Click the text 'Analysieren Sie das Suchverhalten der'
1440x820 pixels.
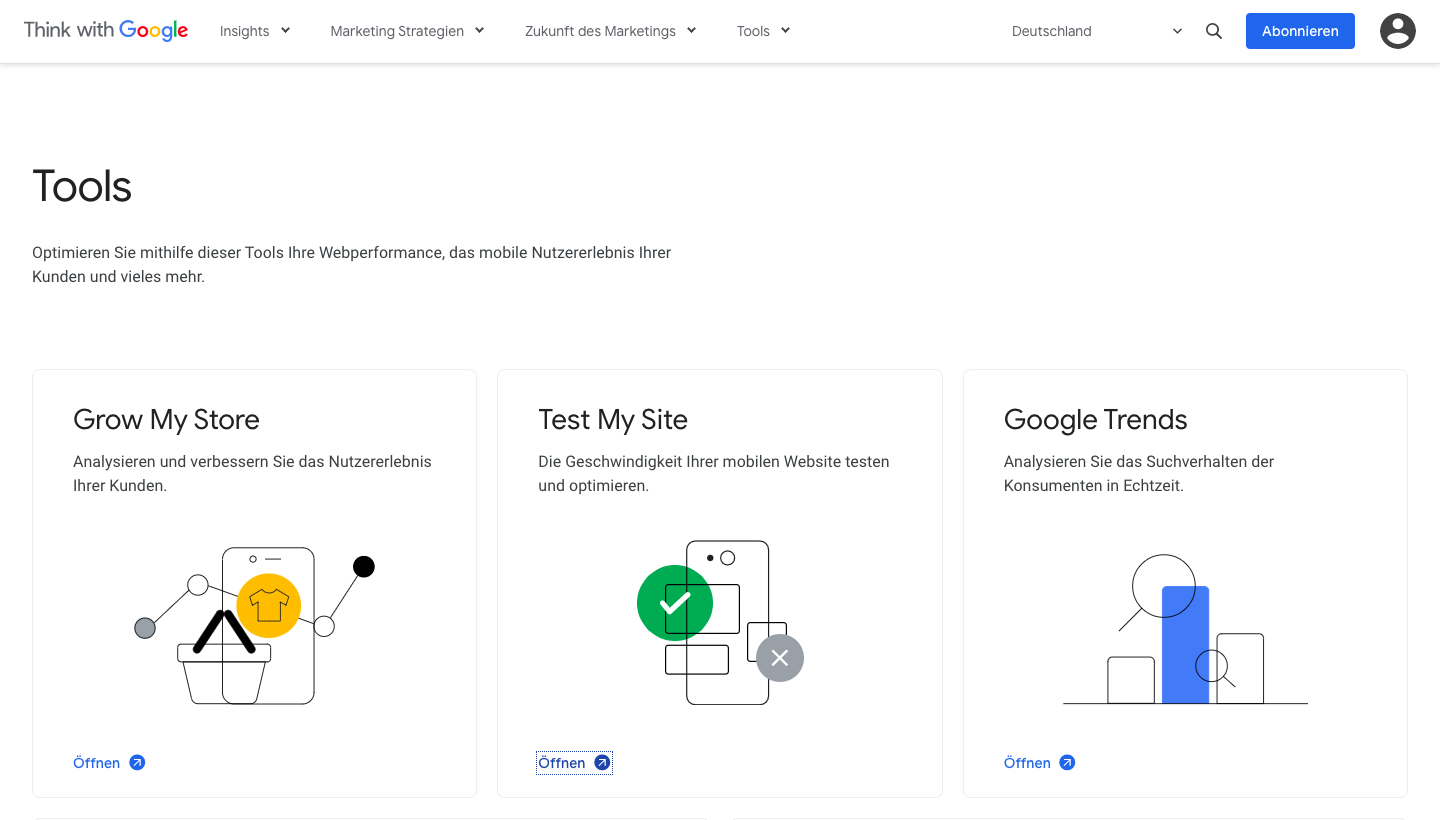(x=1139, y=462)
